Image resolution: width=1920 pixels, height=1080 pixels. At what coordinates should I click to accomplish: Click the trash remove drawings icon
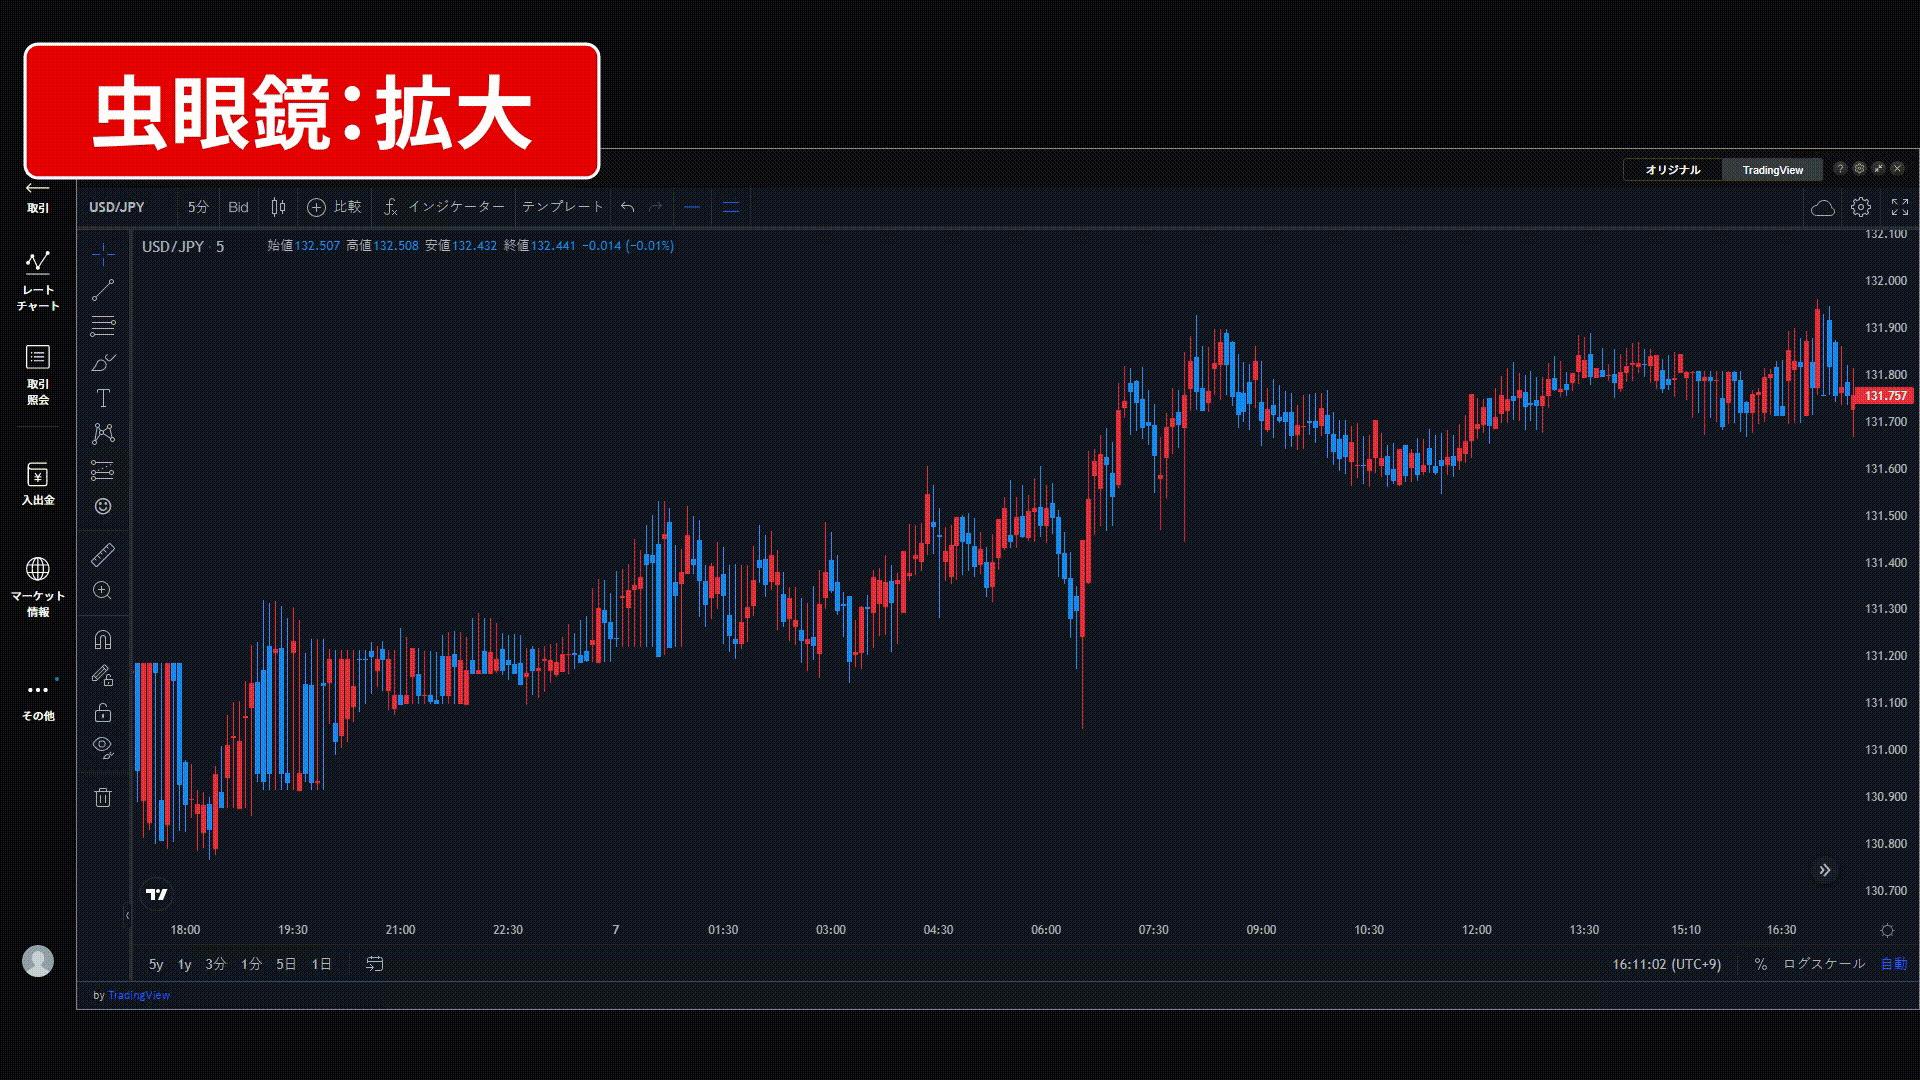[103, 797]
